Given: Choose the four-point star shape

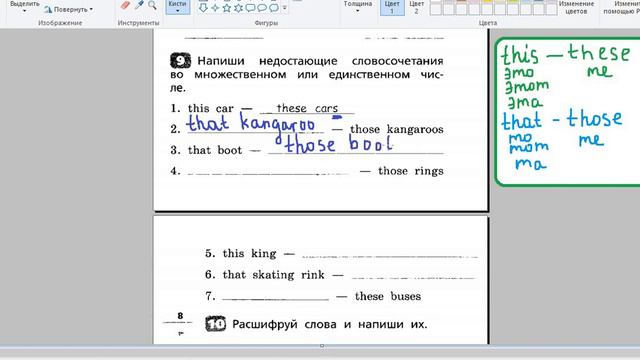Looking at the screenshot, I should click(x=215, y=7).
